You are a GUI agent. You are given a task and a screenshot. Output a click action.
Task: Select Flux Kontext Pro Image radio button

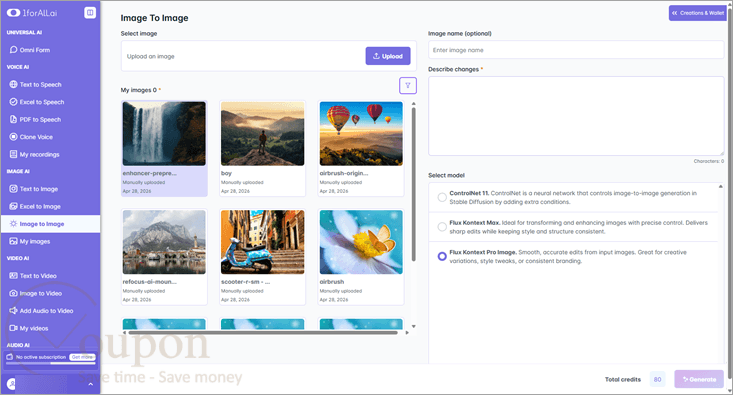point(442,256)
